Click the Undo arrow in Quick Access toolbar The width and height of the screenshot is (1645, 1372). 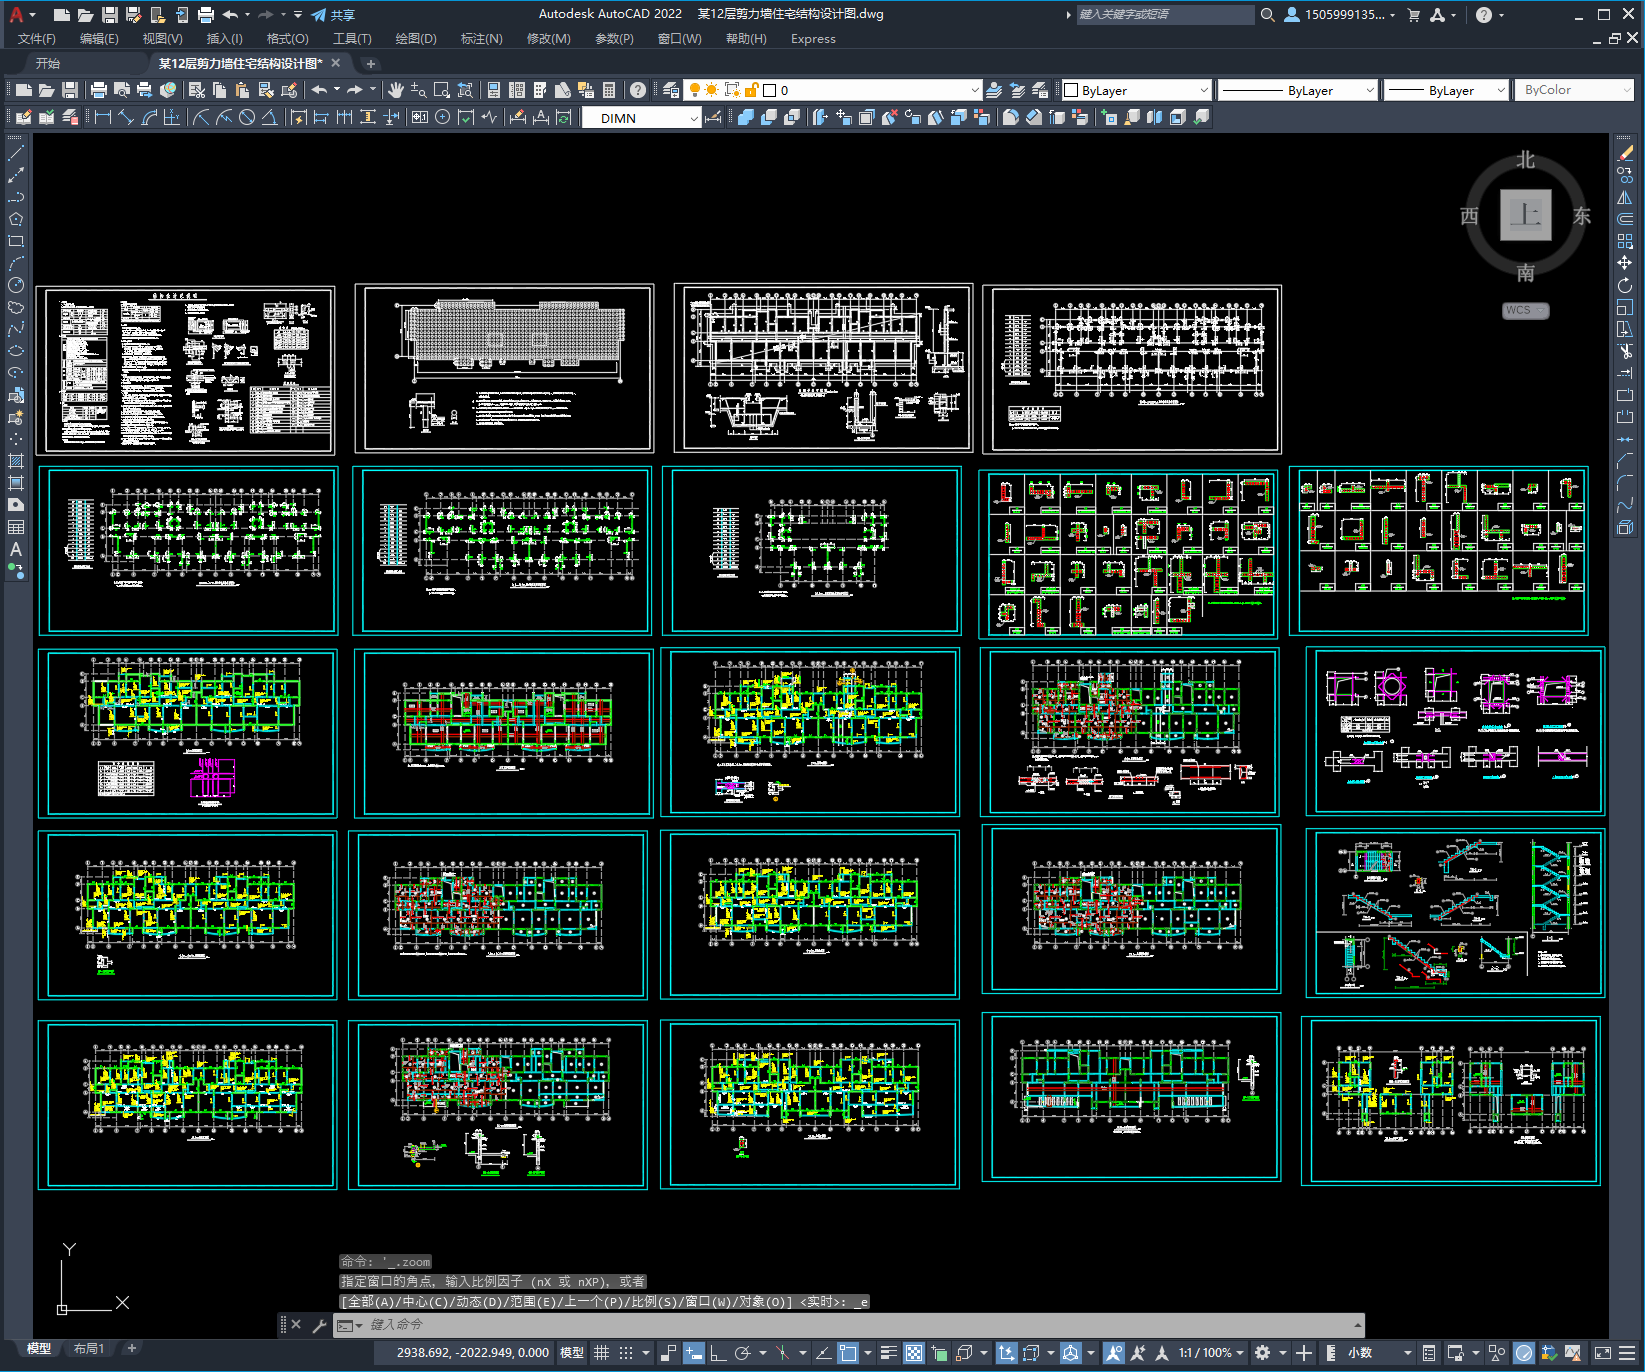click(x=230, y=14)
